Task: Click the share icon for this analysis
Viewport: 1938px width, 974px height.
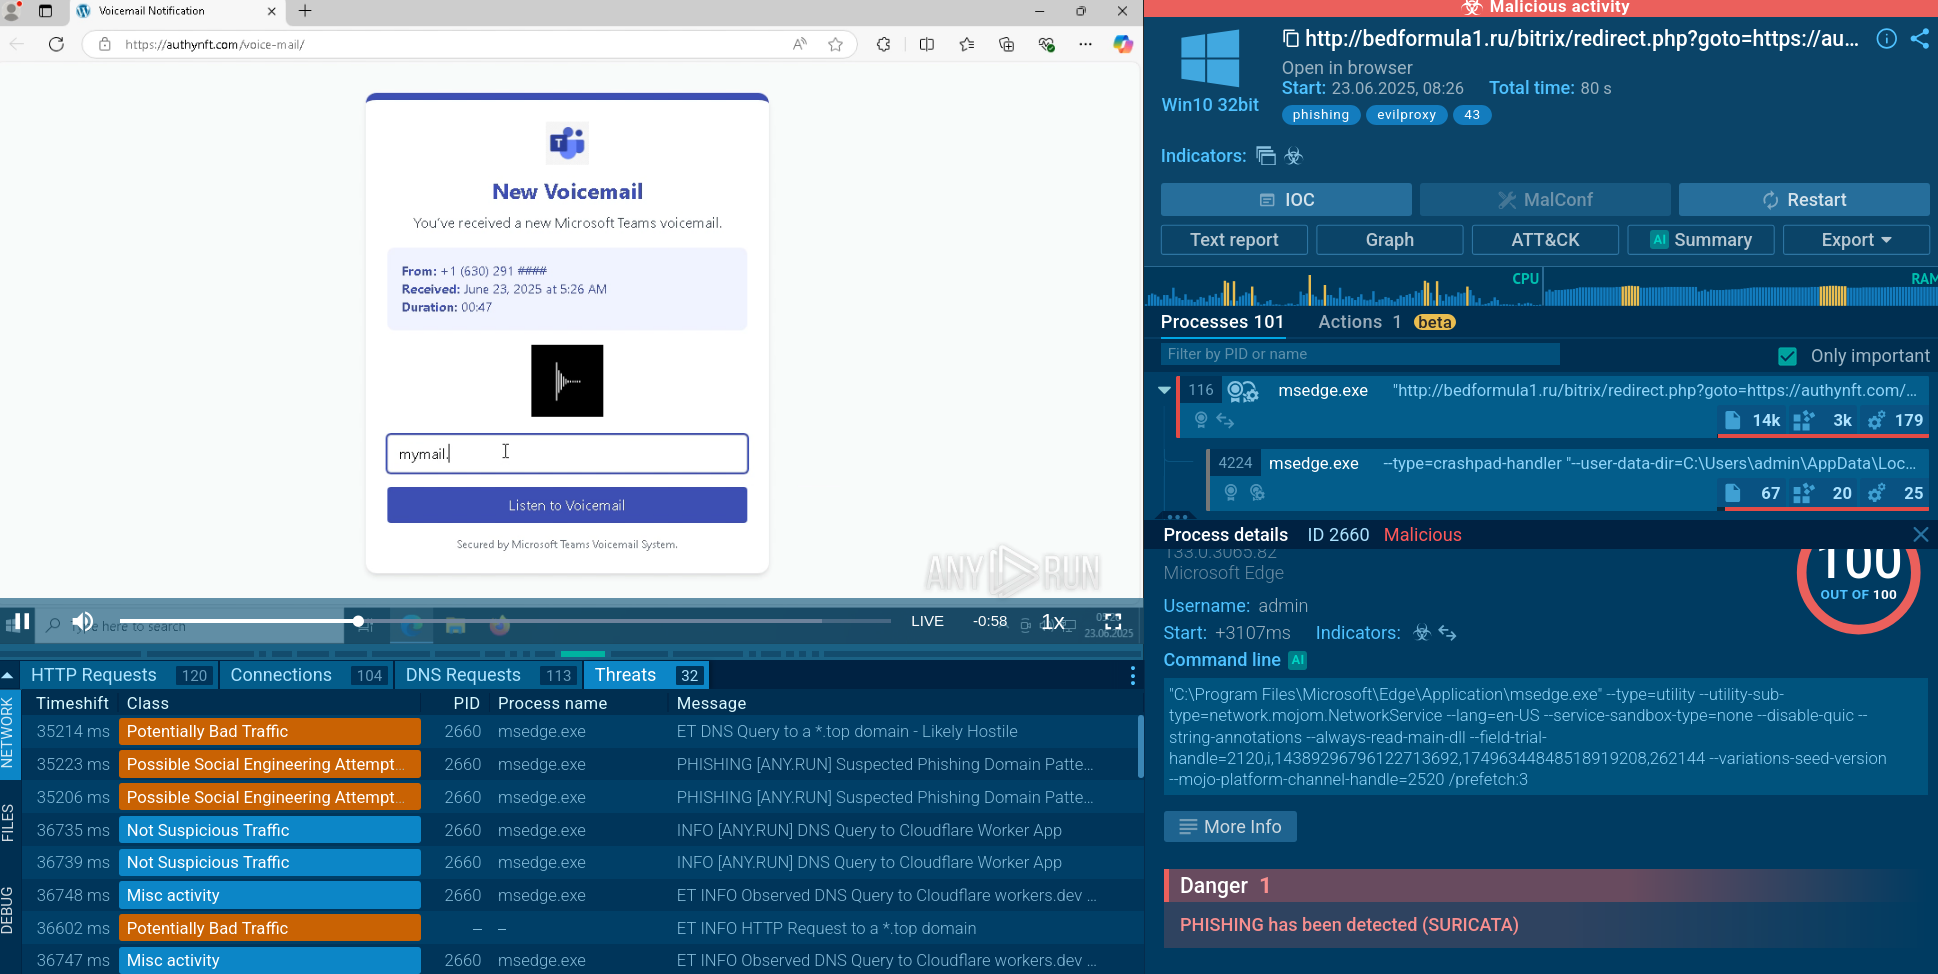Action: [1920, 39]
